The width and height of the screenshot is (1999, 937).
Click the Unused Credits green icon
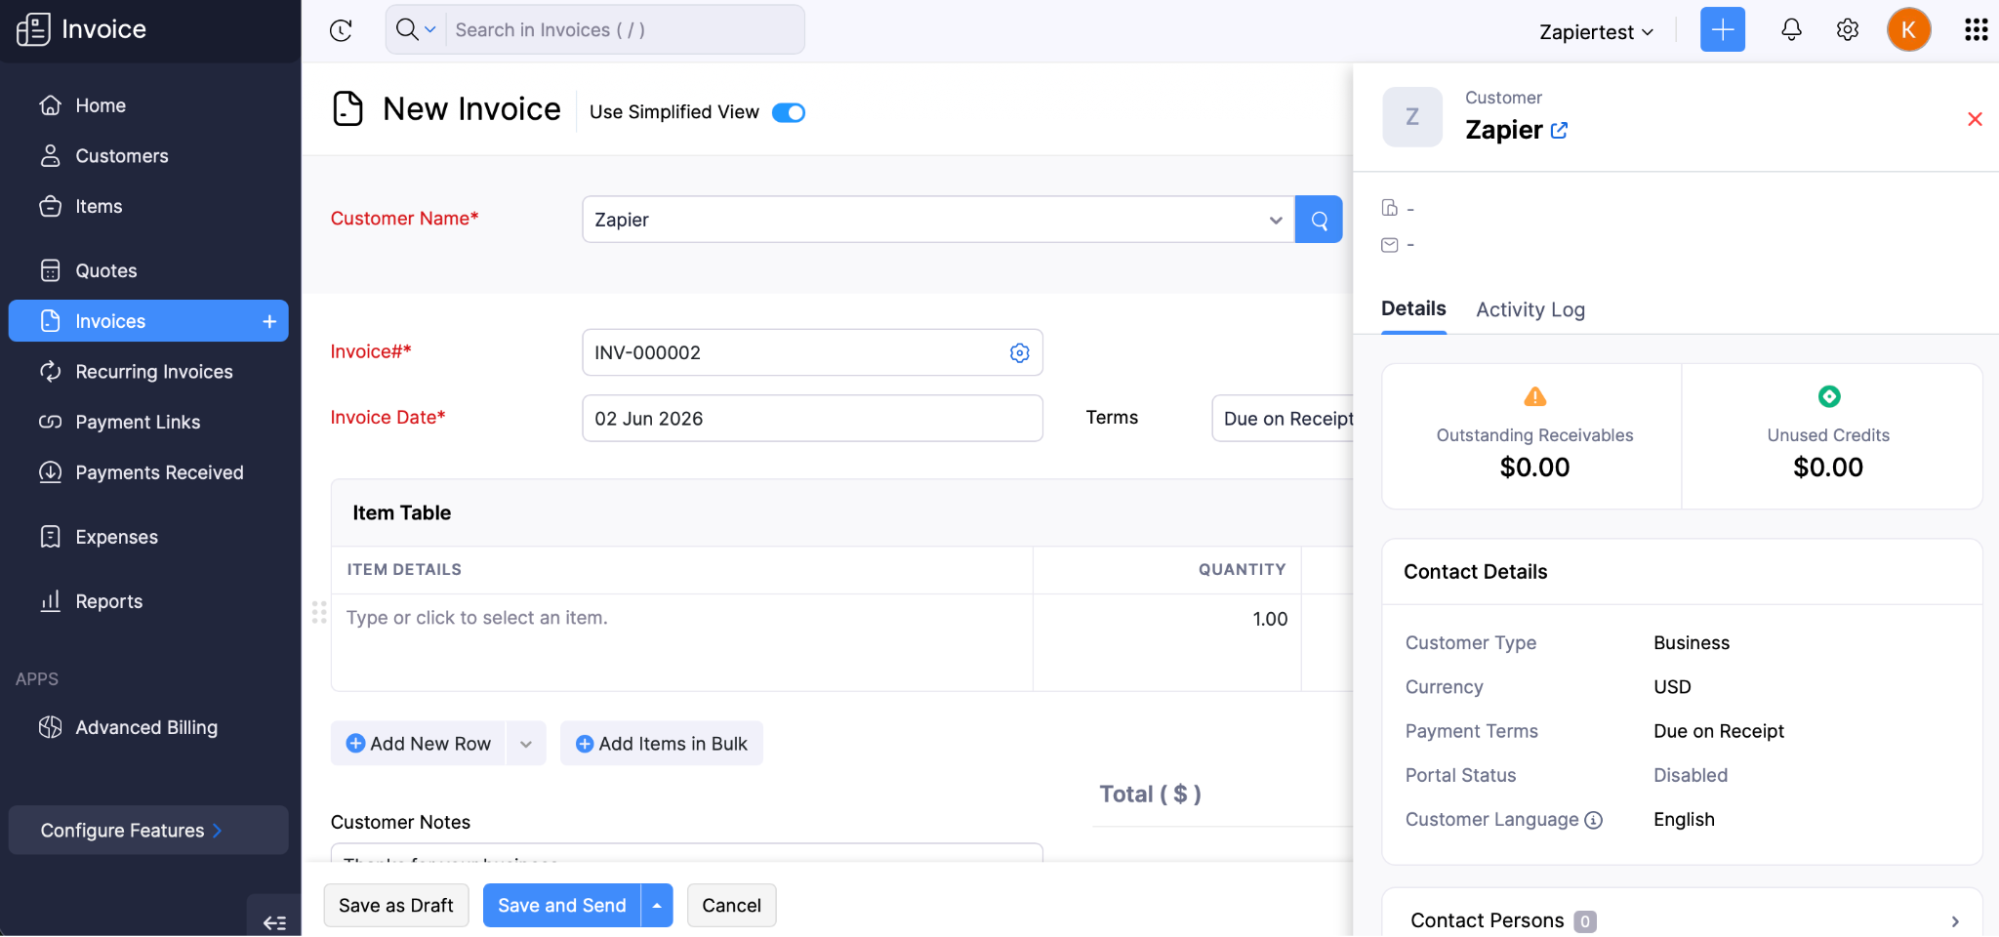click(x=1828, y=397)
